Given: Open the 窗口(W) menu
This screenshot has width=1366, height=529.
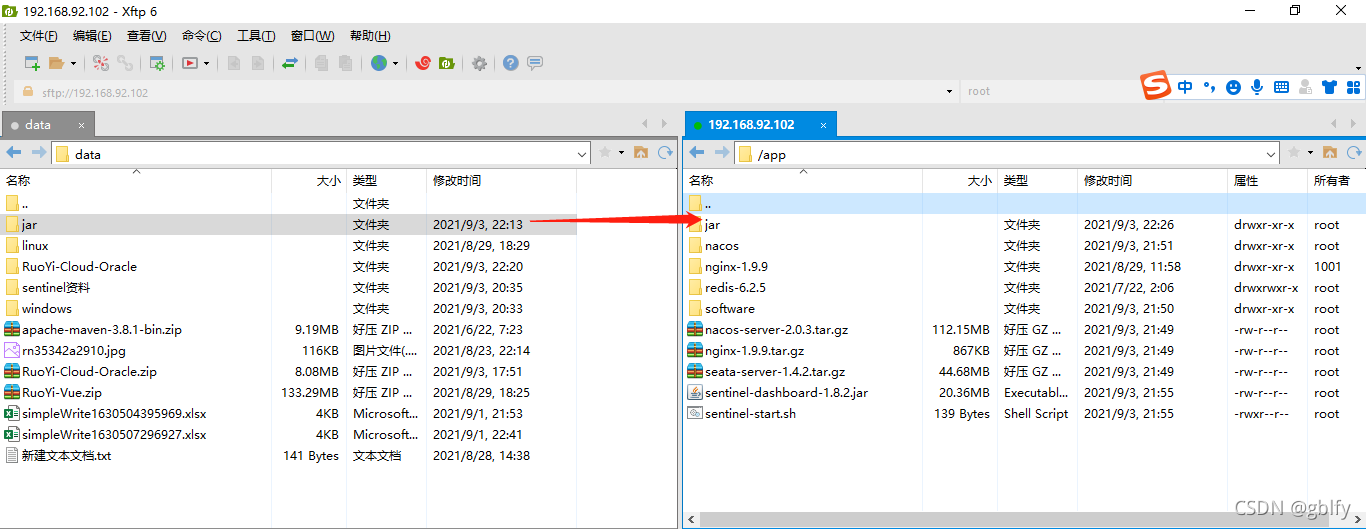Looking at the screenshot, I should click(x=312, y=36).
